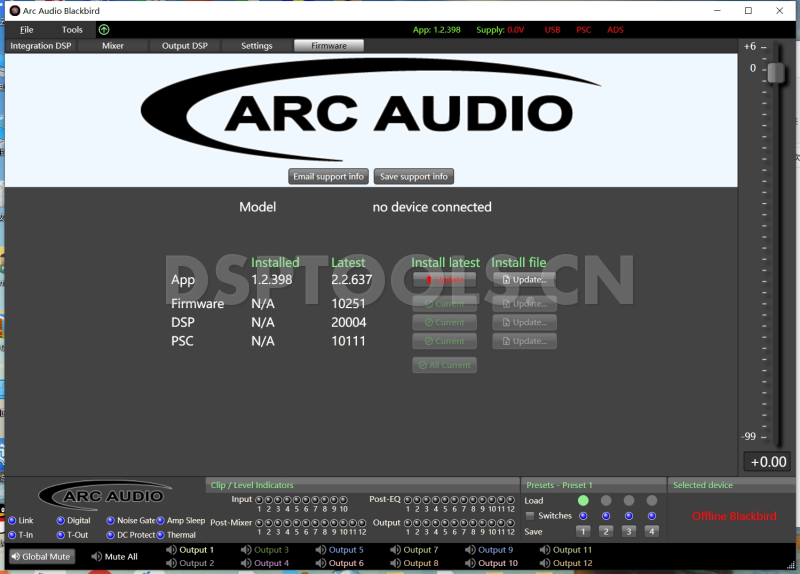The height and width of the screenshot is (574, 800).
Task: Mute Output 6 speaker icon
Action: (321, 563)
